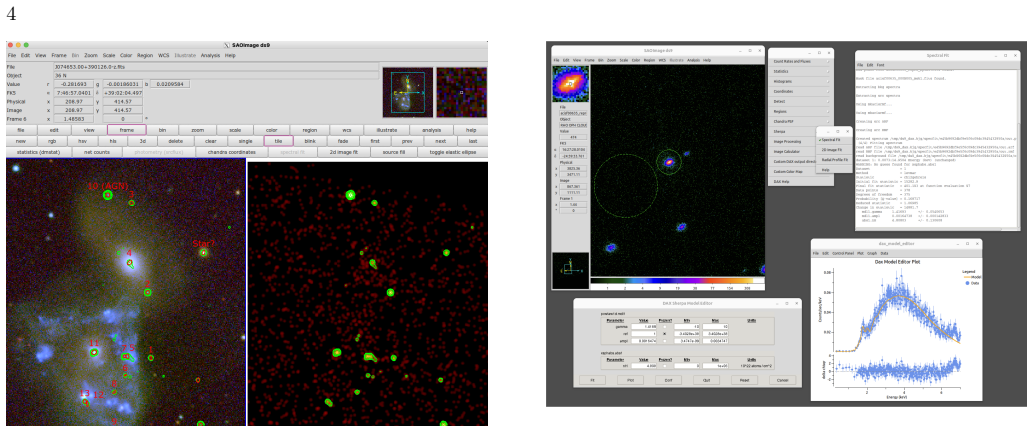
Task: Click the compass panner box in the right ds9 window
Action: coord(571,269)
